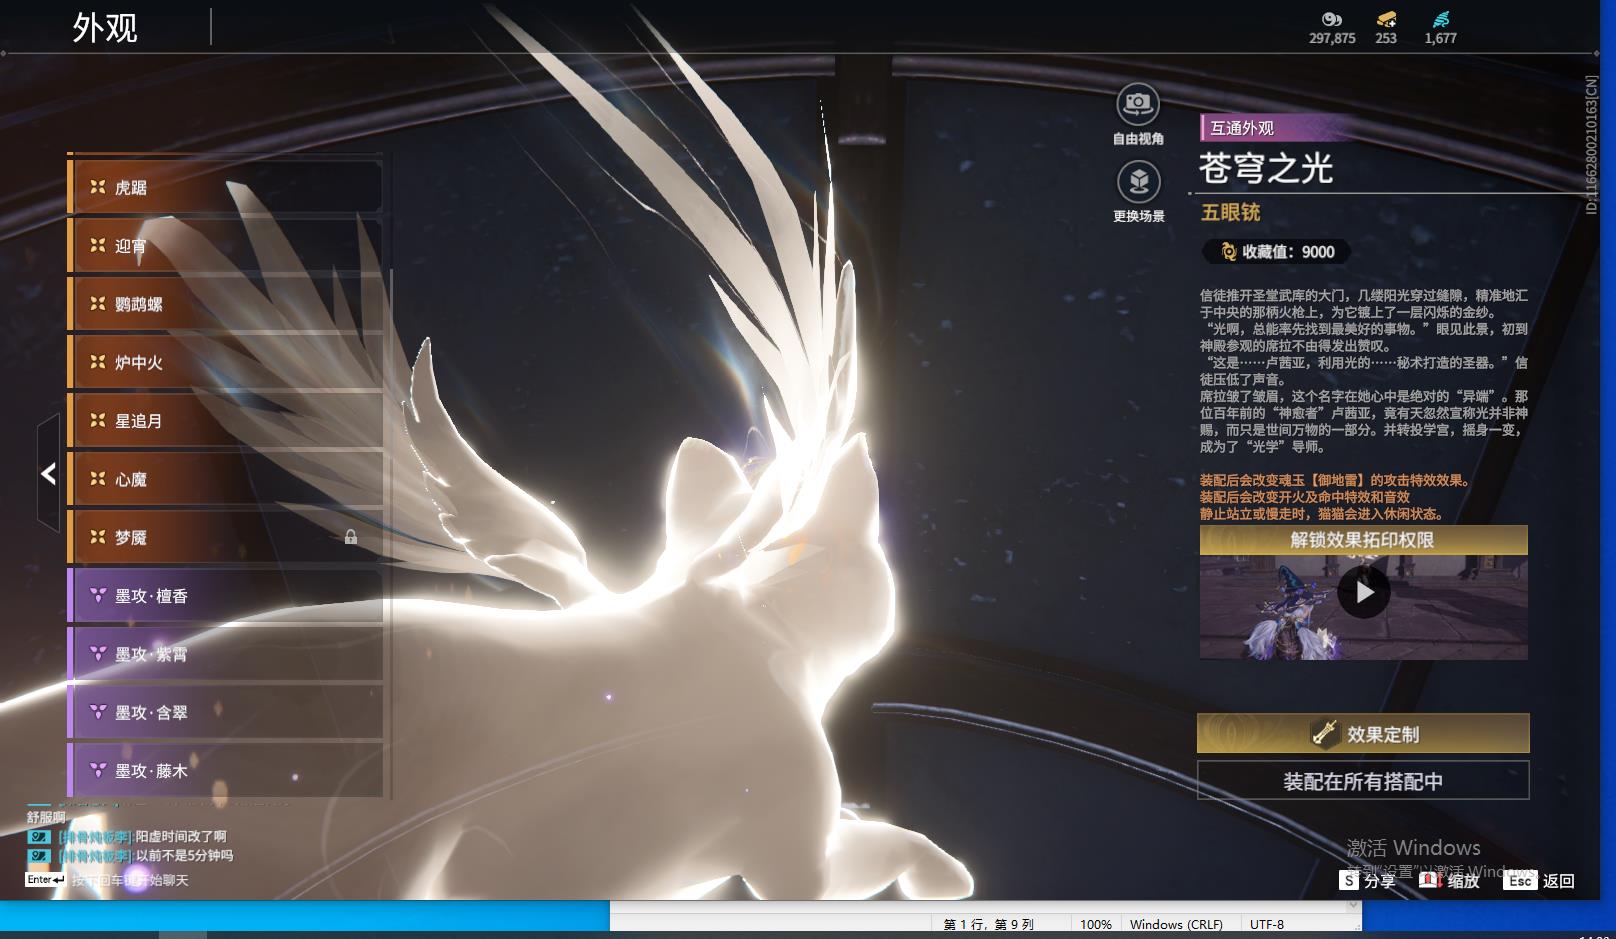Play the skin preview video
Viewport: 1616px width, 939px height.
(x=1364, y=592)
